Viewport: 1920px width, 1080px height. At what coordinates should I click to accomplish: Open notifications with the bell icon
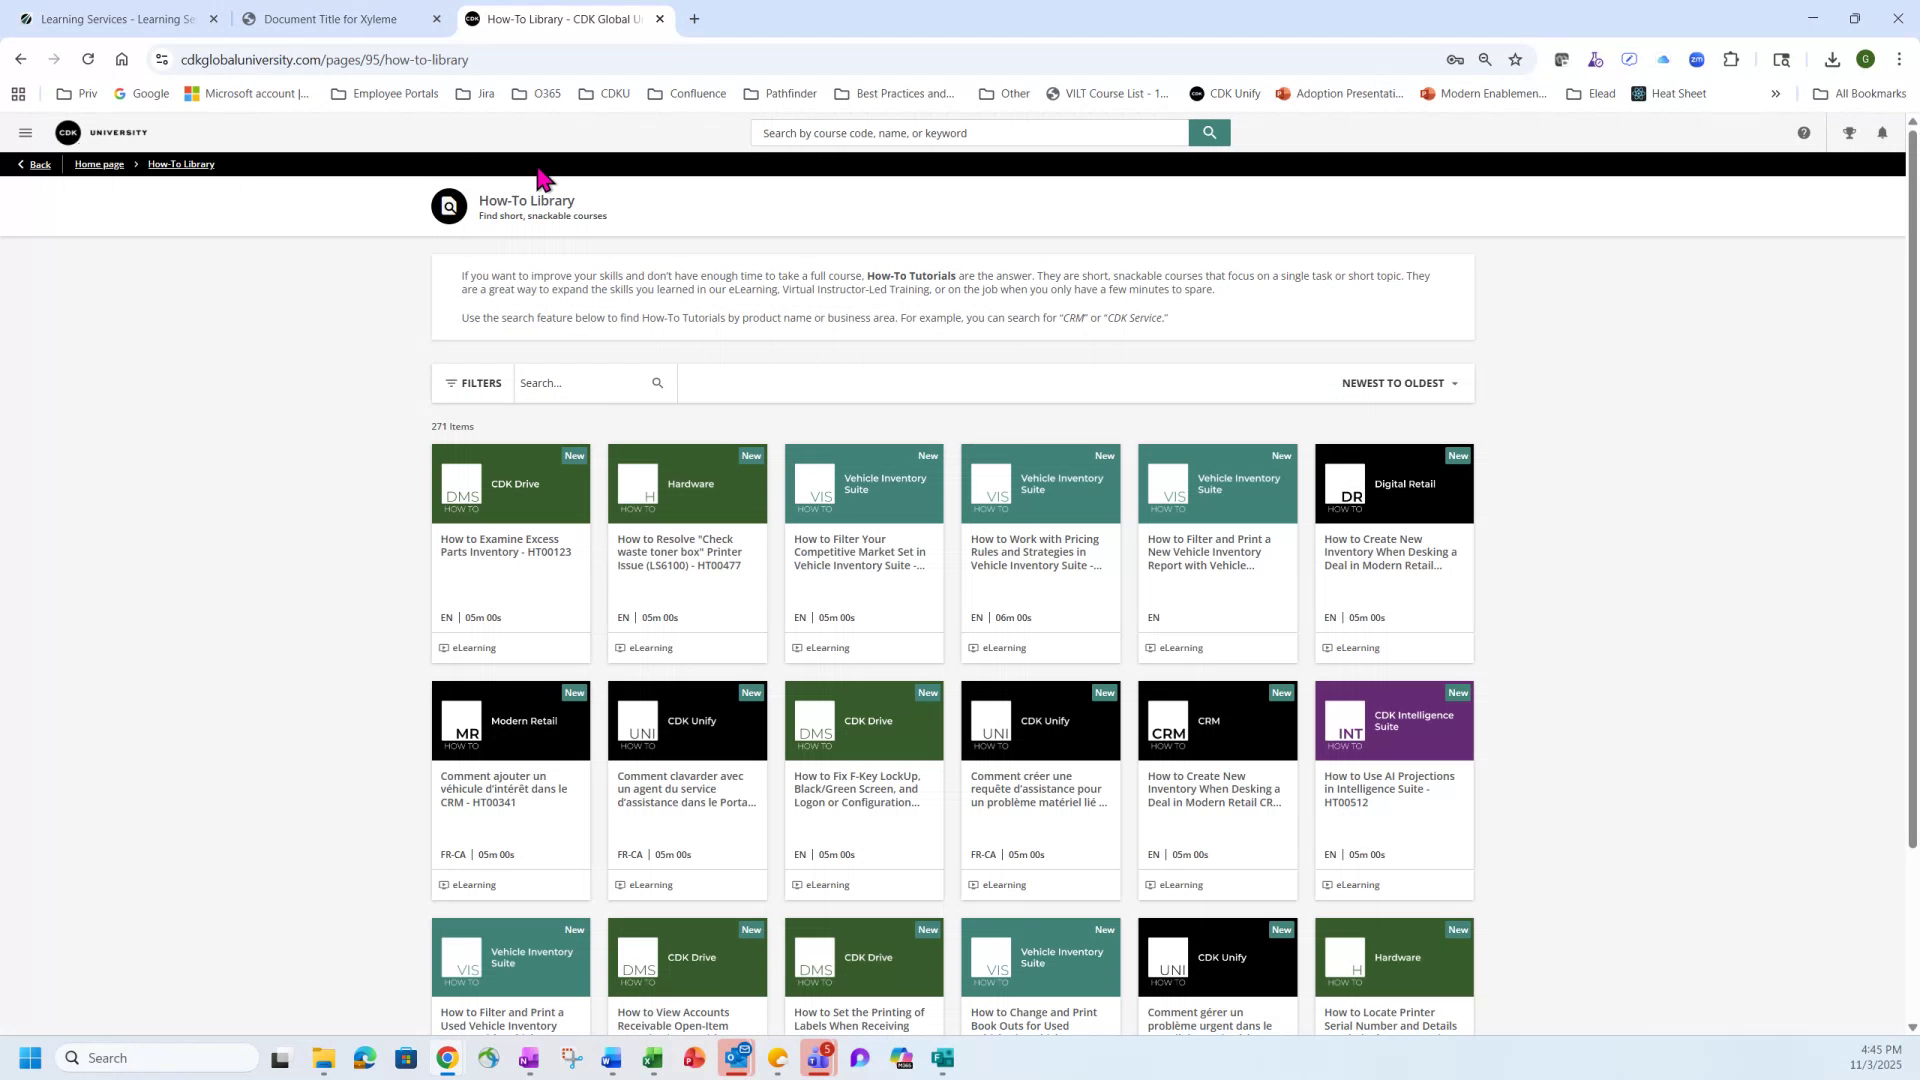(1882, 132)
